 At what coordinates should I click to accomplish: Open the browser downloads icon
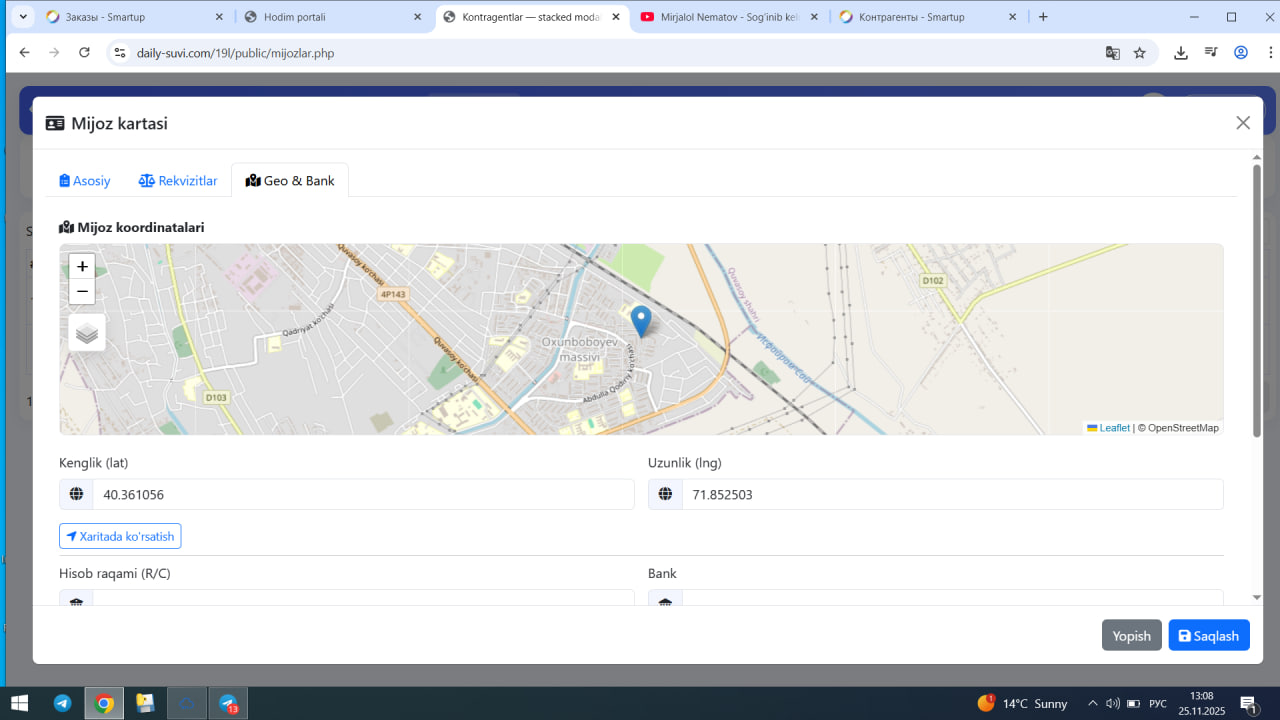(1181, 53)
